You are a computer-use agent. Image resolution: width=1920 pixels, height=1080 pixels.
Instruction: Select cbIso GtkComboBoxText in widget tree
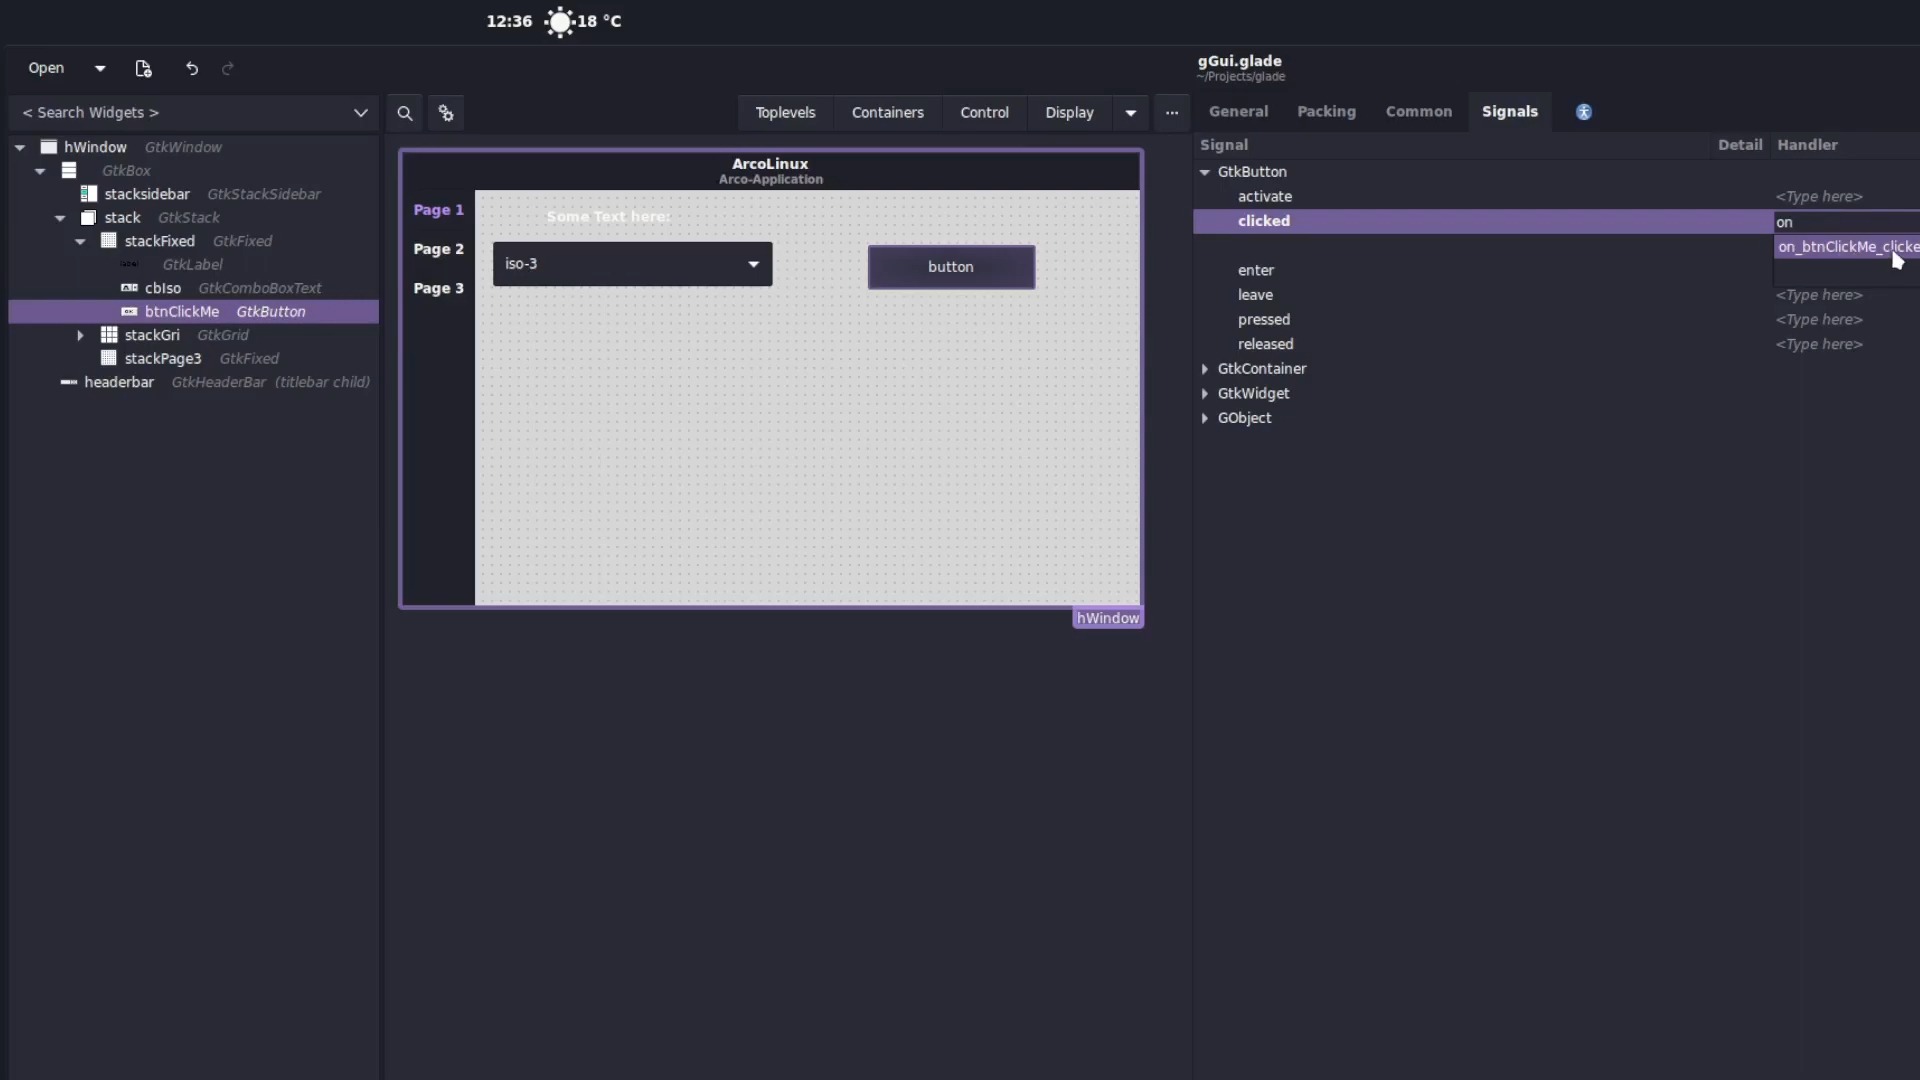coord(163,288)
